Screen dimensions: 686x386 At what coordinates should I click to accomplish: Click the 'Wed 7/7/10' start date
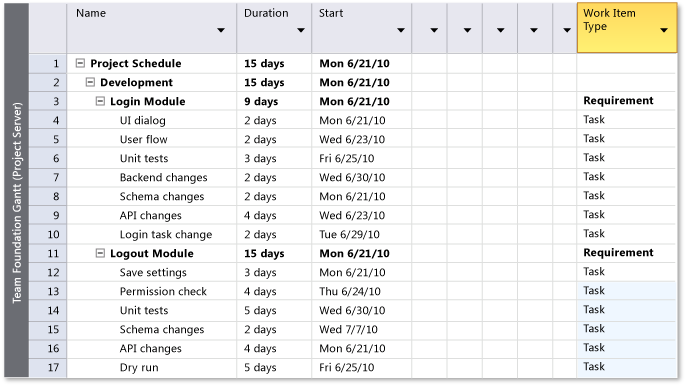pyautogui.click(x=348, y=330)
